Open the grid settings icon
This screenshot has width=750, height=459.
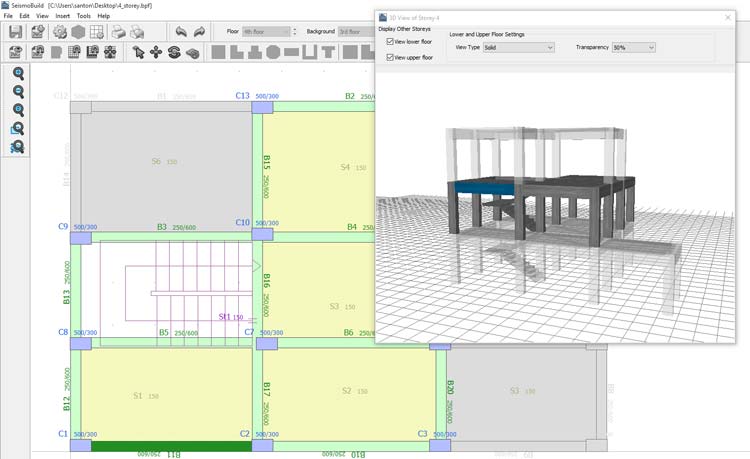97,32
